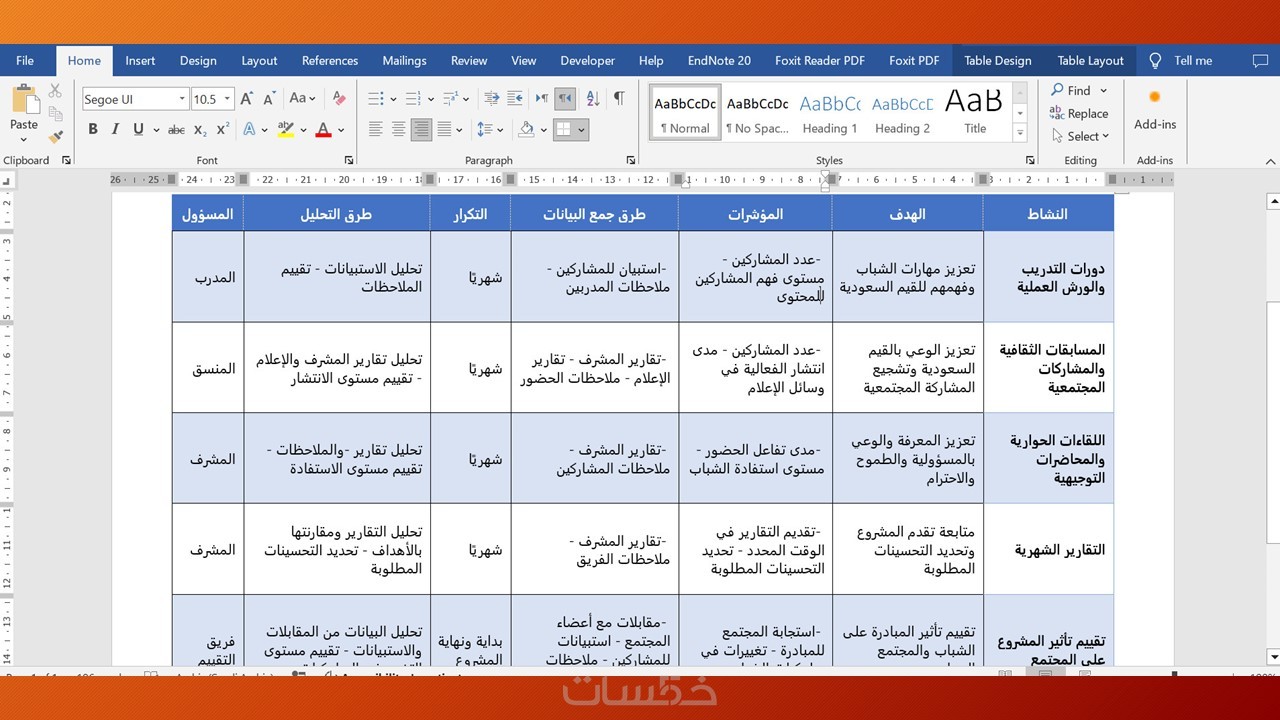Screen dimensions: 1280x720
Task: Apply Shading paint bucket color
Action: pos(526,129)
